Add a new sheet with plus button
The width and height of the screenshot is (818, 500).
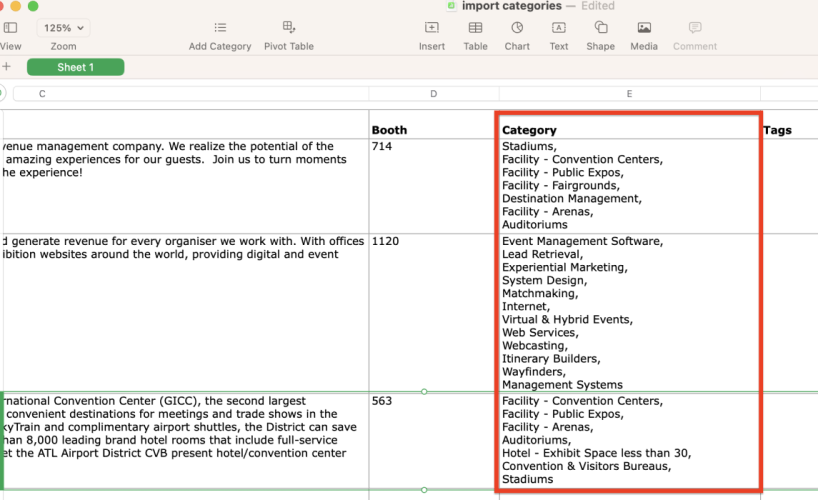[x=6, y=67]
